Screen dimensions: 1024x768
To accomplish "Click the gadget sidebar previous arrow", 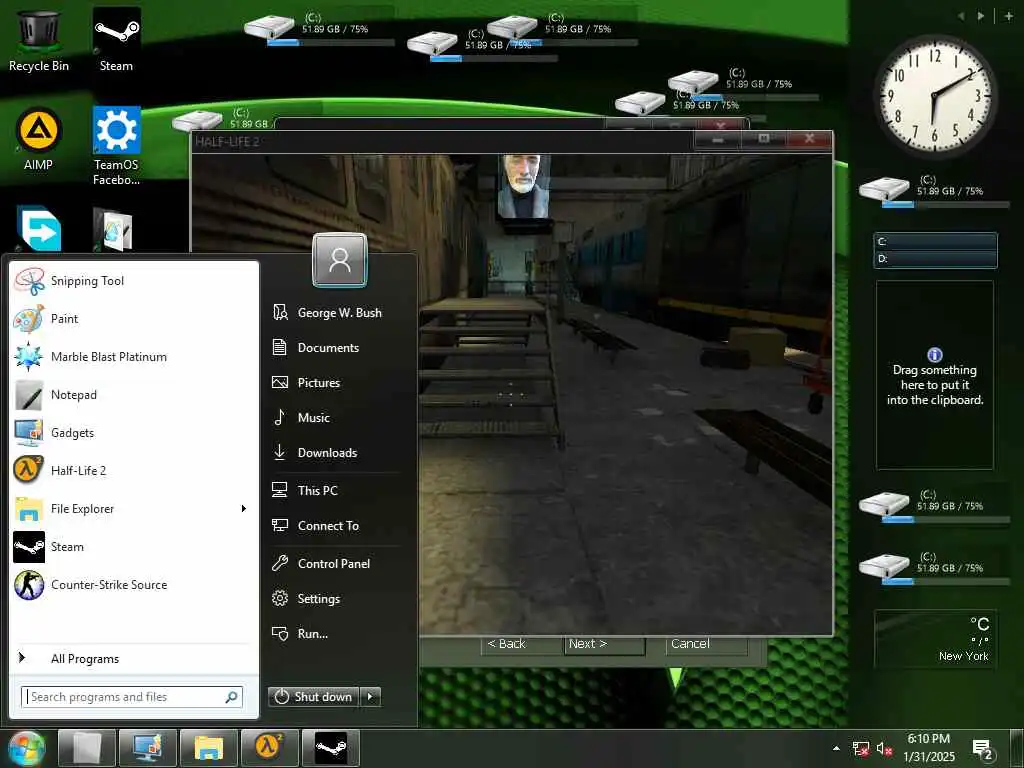I will pyautogui.click(x=962, y=16).
